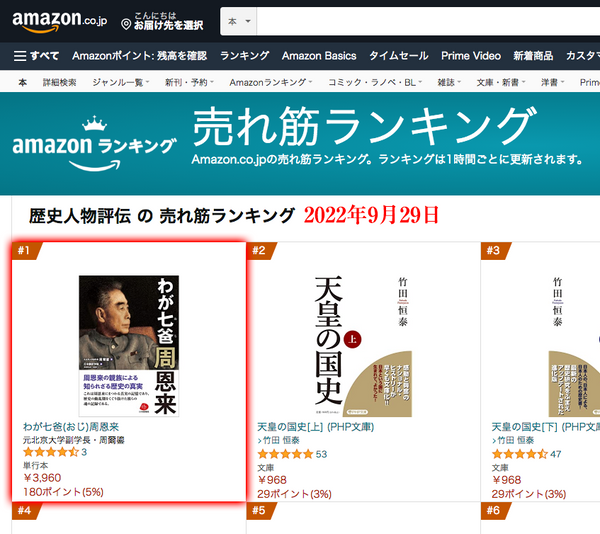Expand the ジャンル一覧 dropdown
The height and width of the screenshot is (534, 600).
click(x=121, y=82)
